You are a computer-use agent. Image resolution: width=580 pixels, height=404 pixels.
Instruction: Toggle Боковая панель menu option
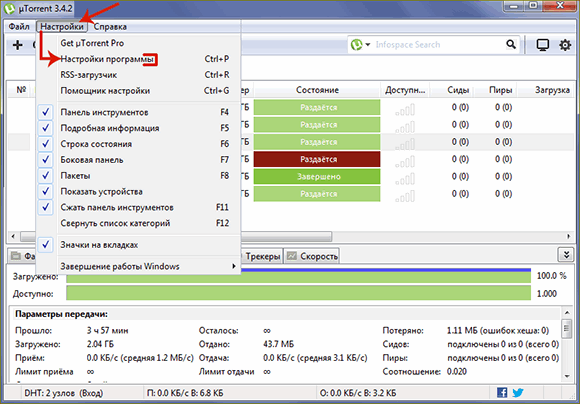click(138, 160)
